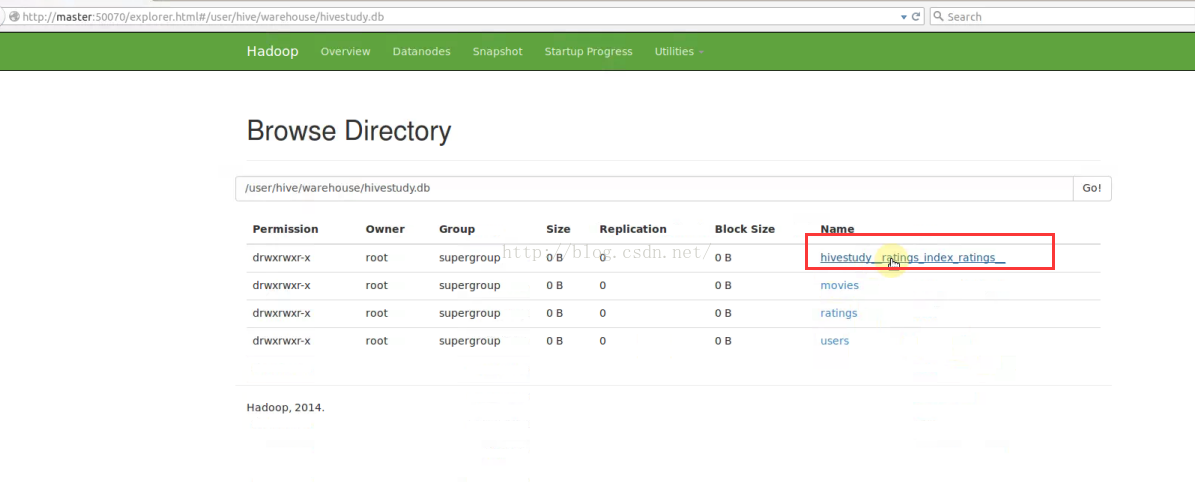Click owner root in users row
The width and height of the screenshot is (1195, 482).
[x=376, y=340]
